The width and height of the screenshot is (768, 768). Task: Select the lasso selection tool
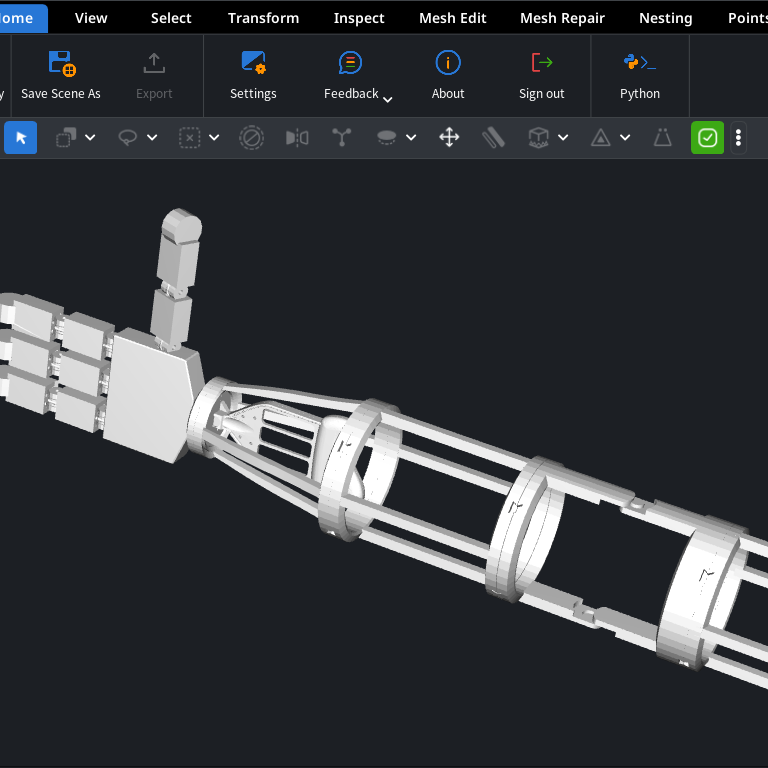click(x=128, y=138)
